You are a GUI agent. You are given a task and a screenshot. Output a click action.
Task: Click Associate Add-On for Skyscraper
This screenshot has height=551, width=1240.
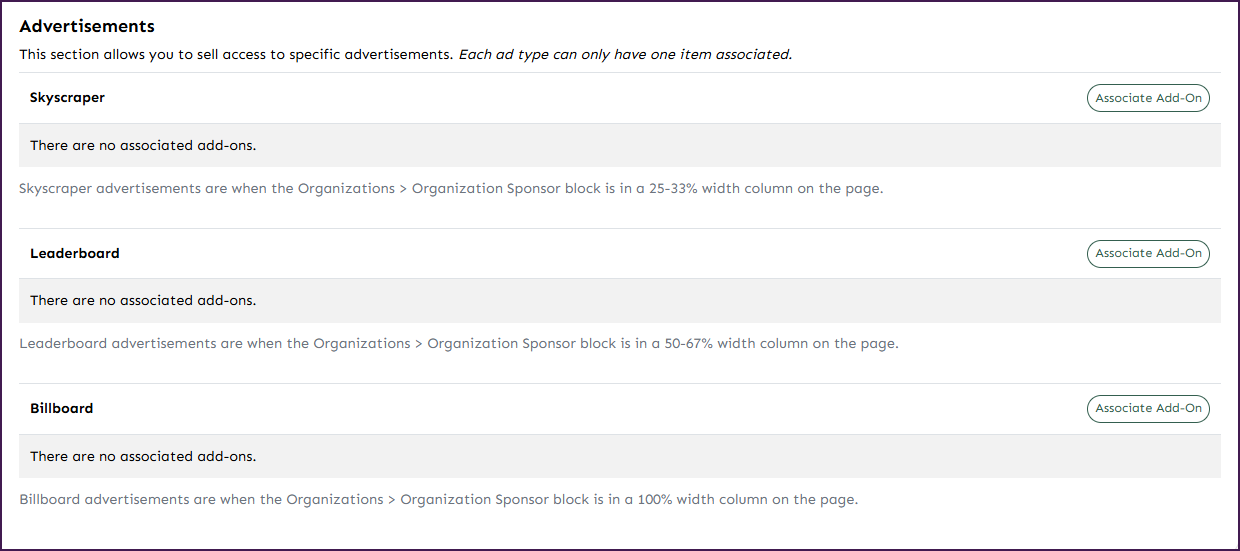click(1148, 98)
